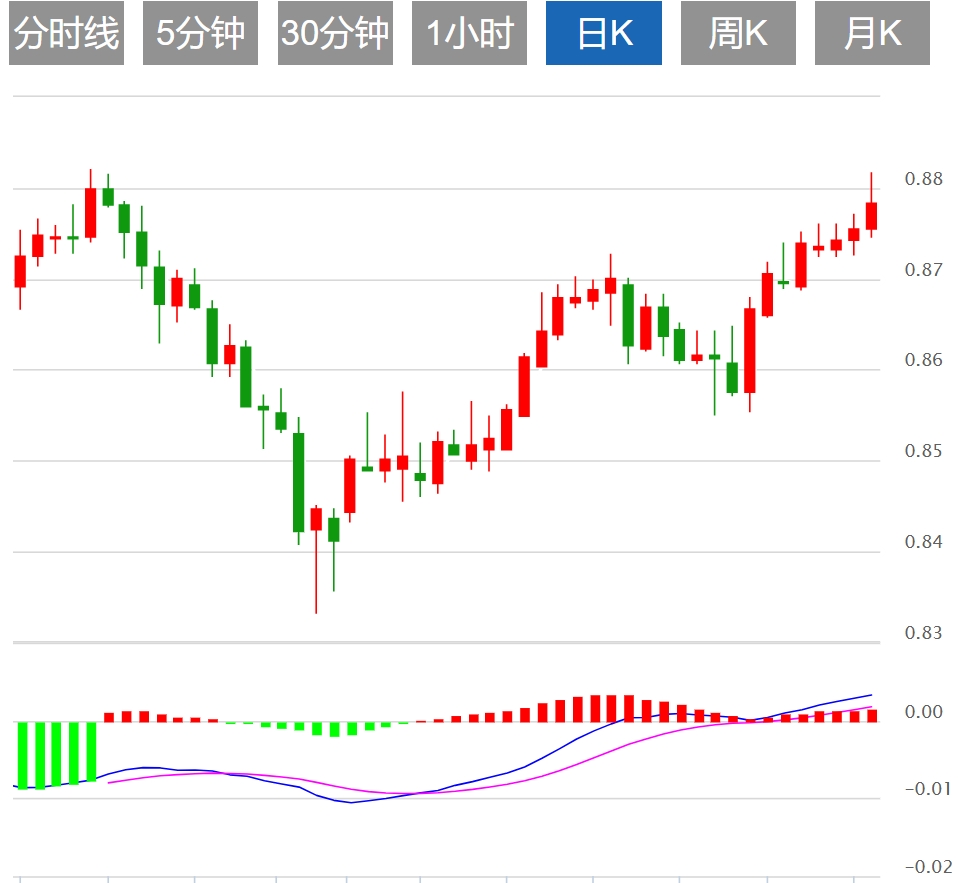The image size is (971, 883).
Task: Click the rightmost red candlestick
Action: (x=871, y=216)
